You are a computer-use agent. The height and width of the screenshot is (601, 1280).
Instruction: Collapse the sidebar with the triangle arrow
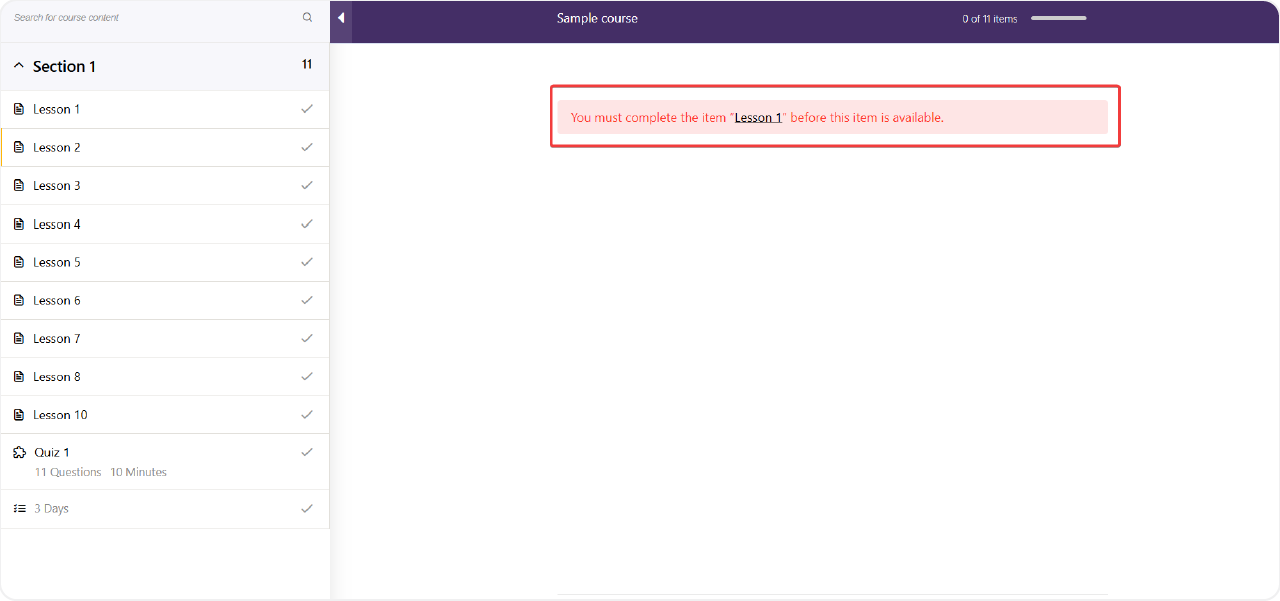pyautogui.click(x=341, y=18)
